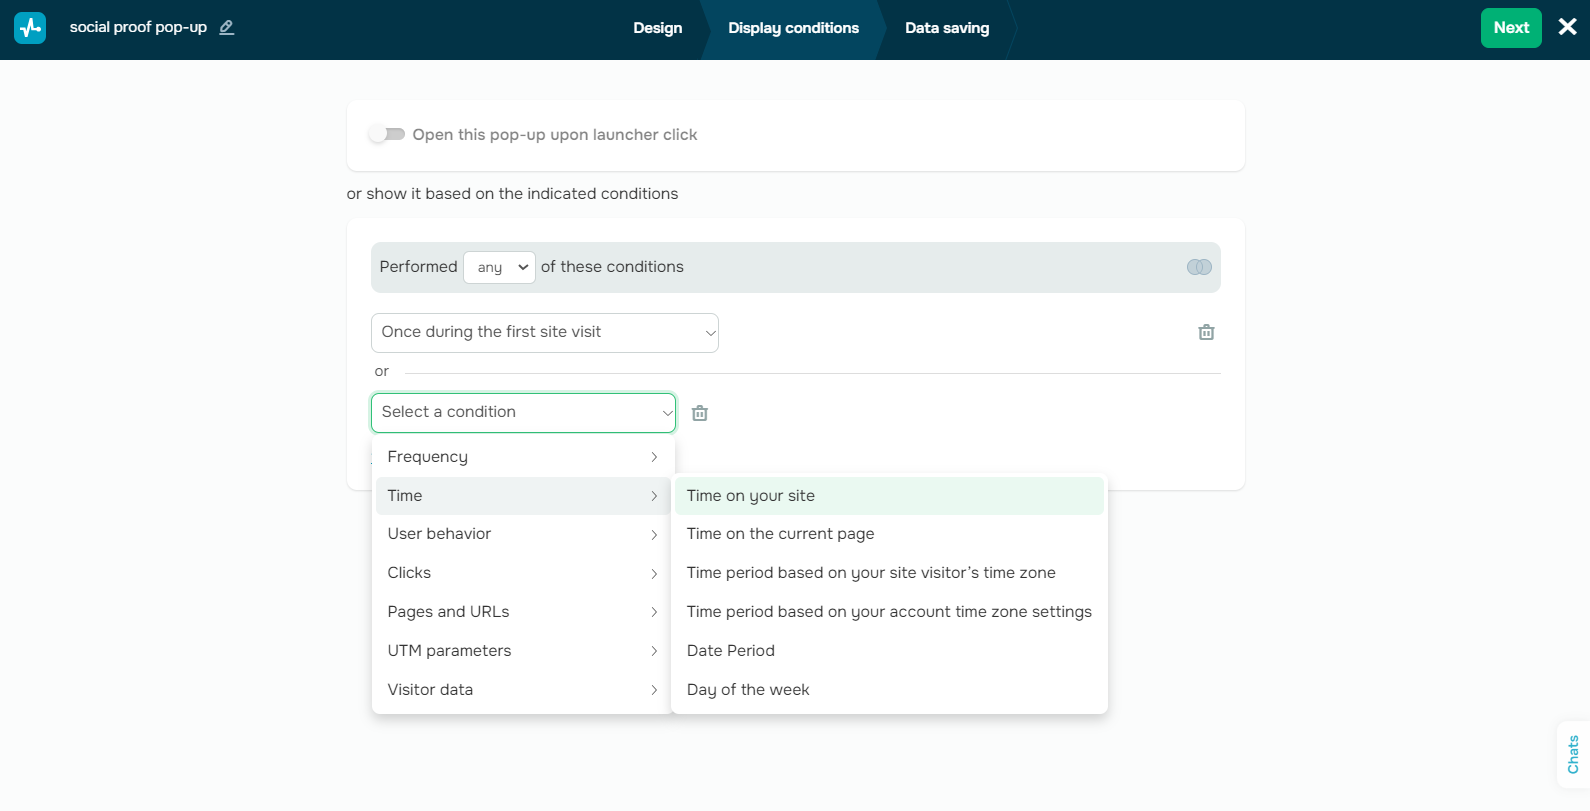The image size is (1590, 811).
Task: Delete the first site visit condition
Action: pos(1206,332)
